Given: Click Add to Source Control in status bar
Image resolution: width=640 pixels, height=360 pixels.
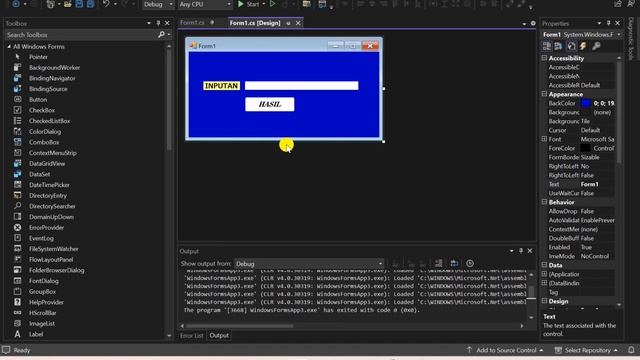Looking at the screenshot, I should 505,350.
